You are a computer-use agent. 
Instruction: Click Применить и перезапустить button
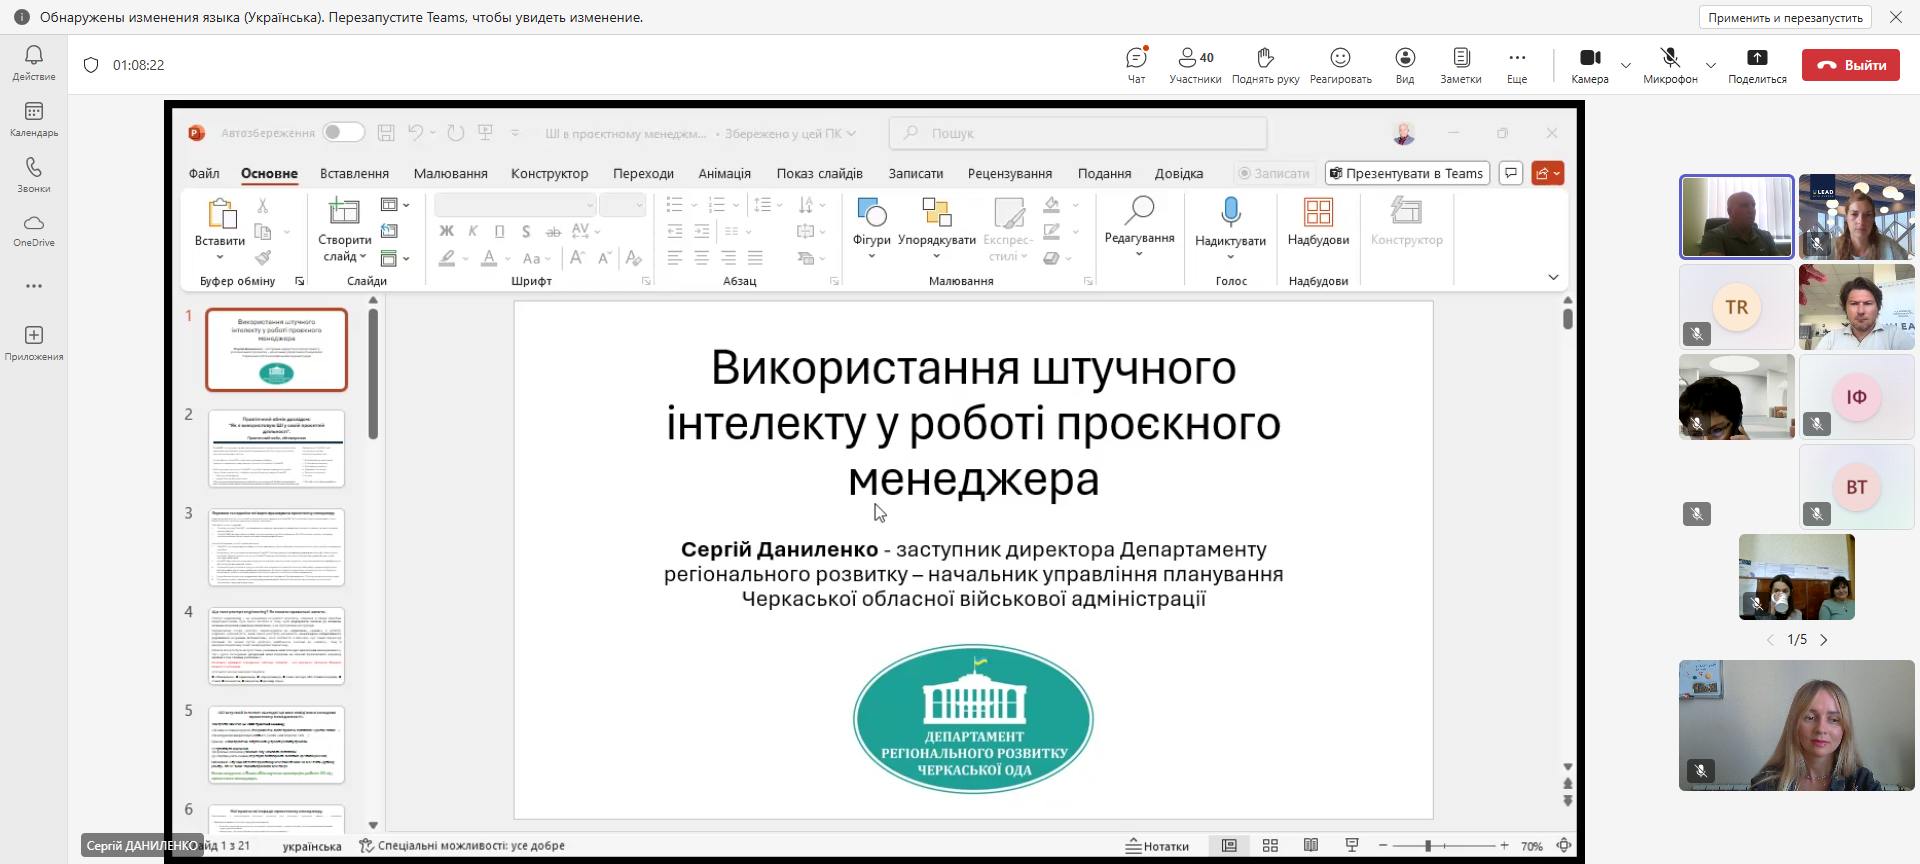click(1785, 17)
